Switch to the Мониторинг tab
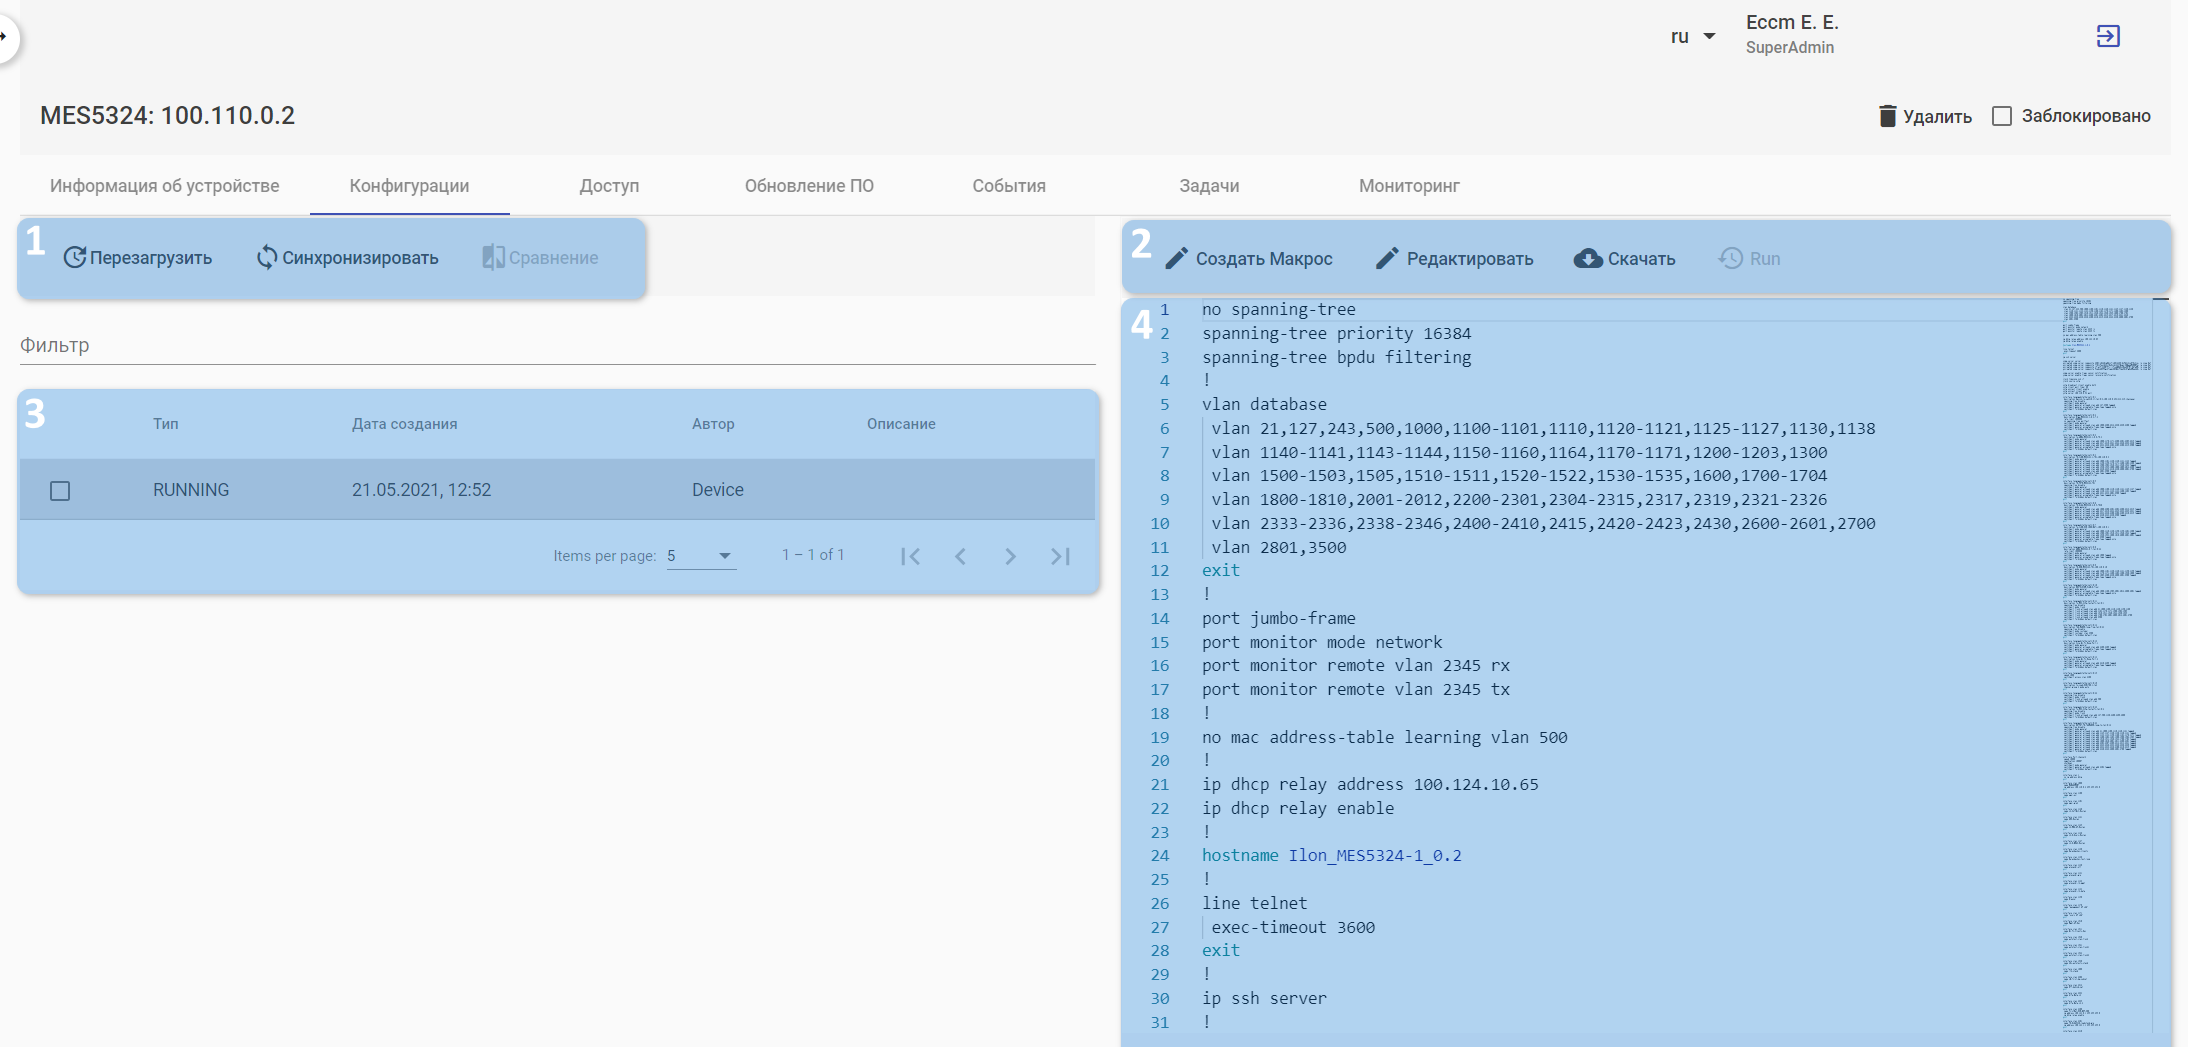Viewport: 2188px width, 1047px height. click(x=1408, y=186)
